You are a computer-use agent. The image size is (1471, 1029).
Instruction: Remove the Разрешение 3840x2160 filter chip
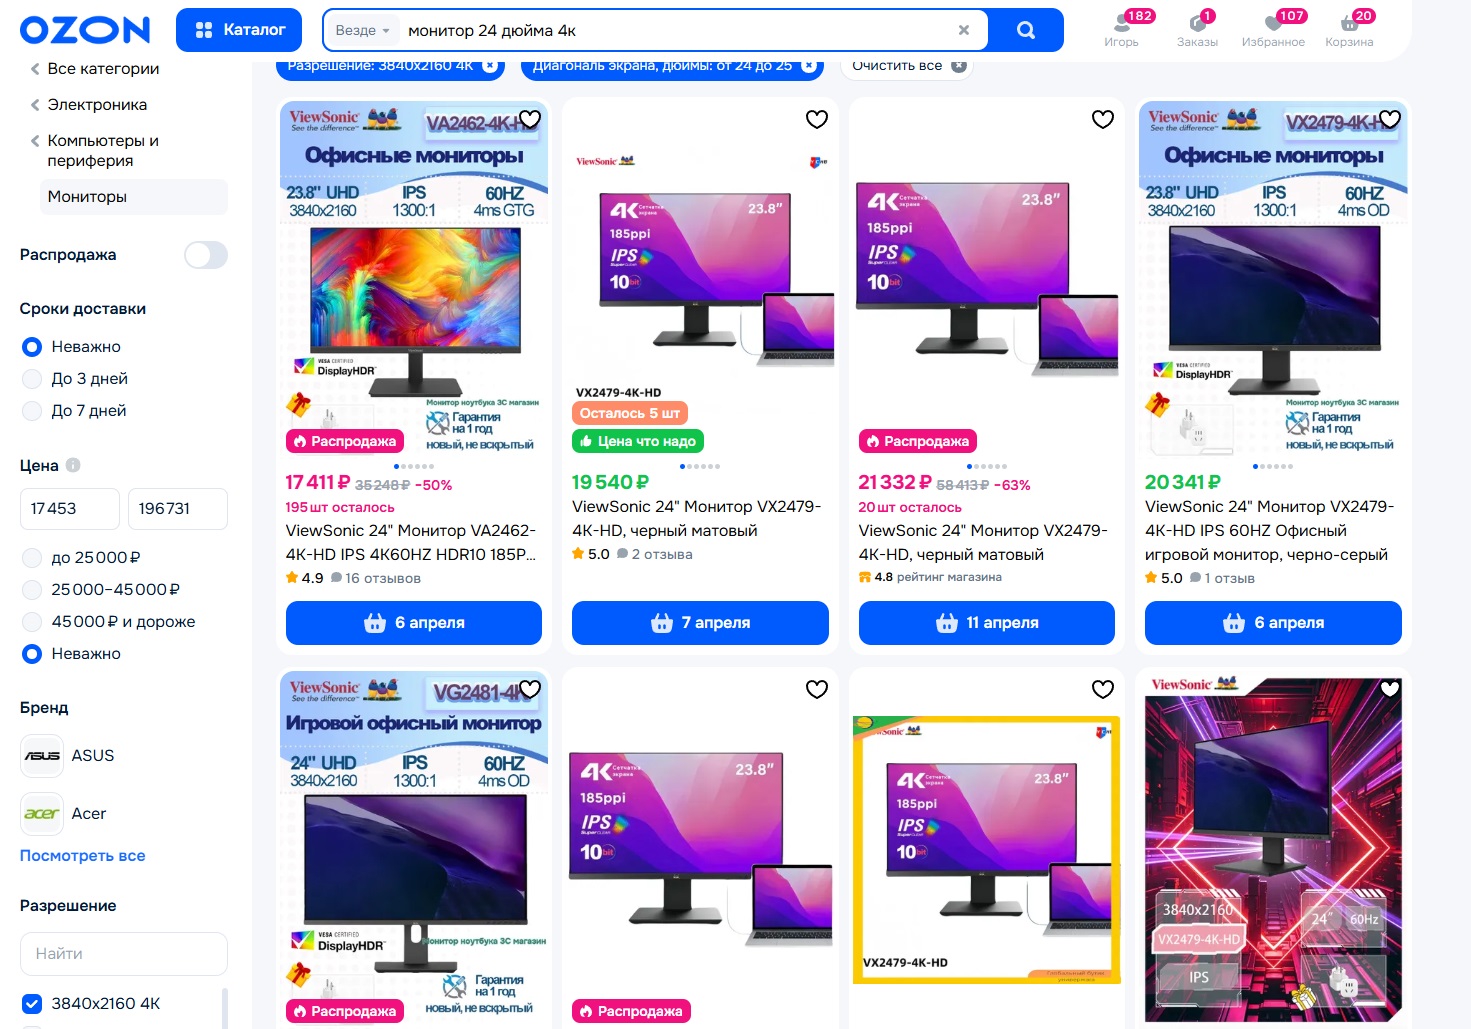point(490,66)
